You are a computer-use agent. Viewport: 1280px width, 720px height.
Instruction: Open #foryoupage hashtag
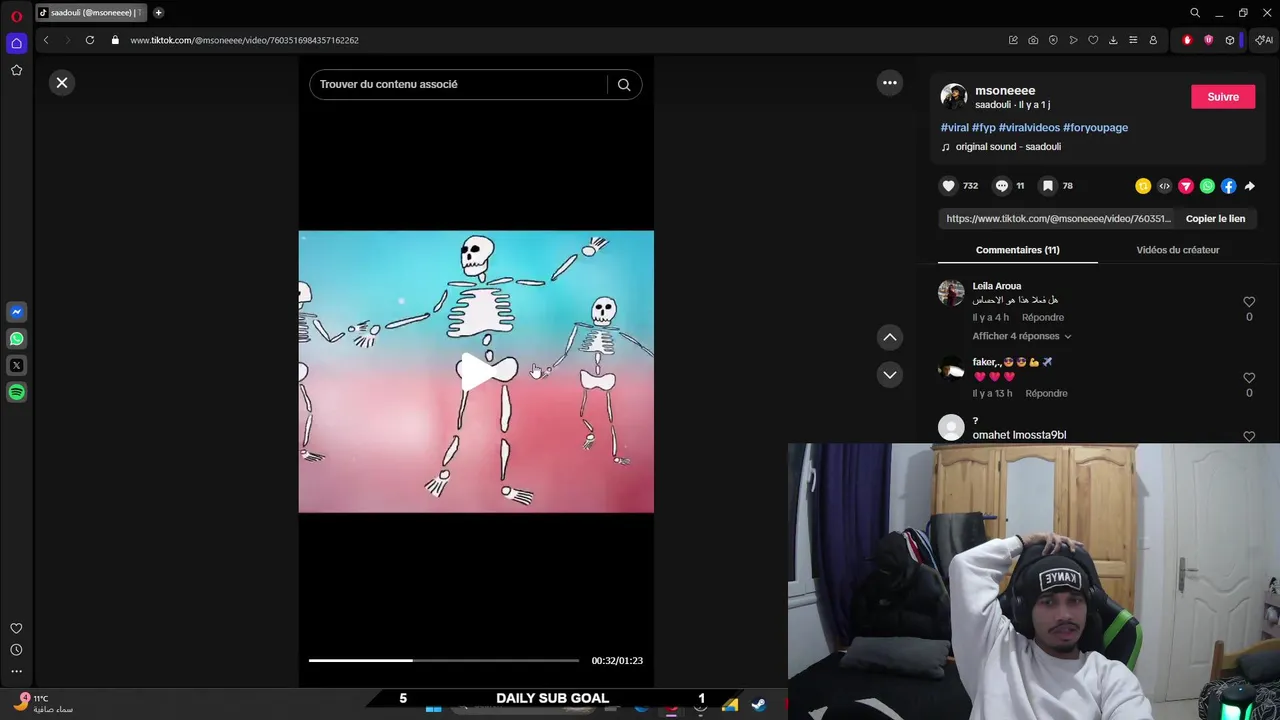1095,128
